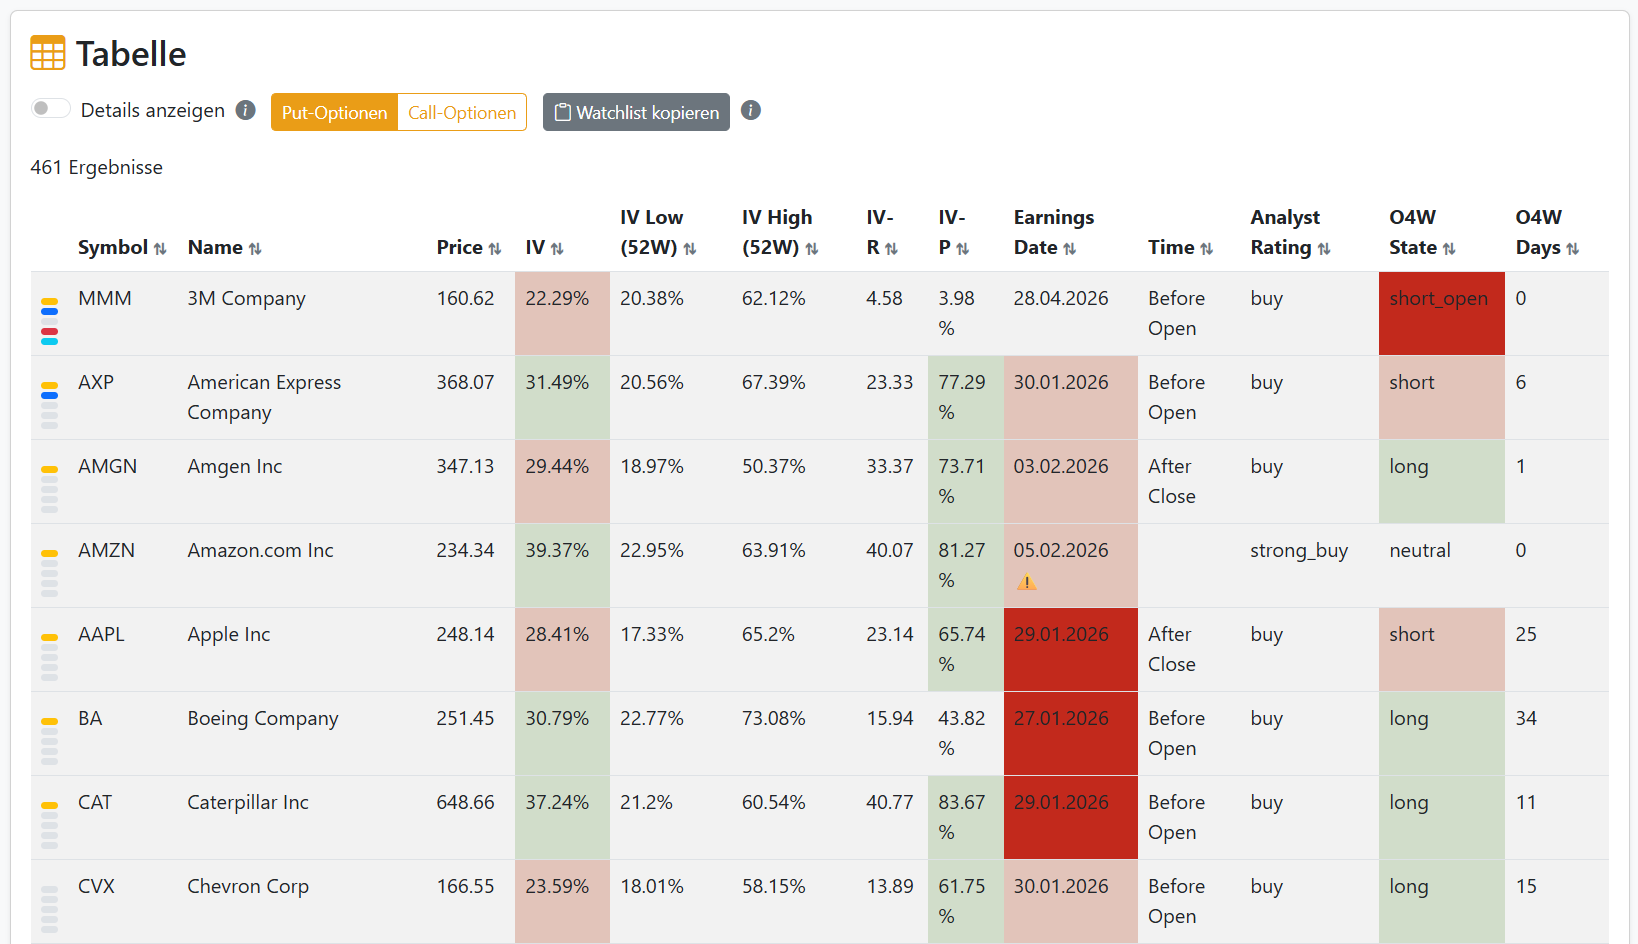Toggle the Details anzeigen switch
1638x944 pixels.
pyautogui.click(x=50, y=109)
